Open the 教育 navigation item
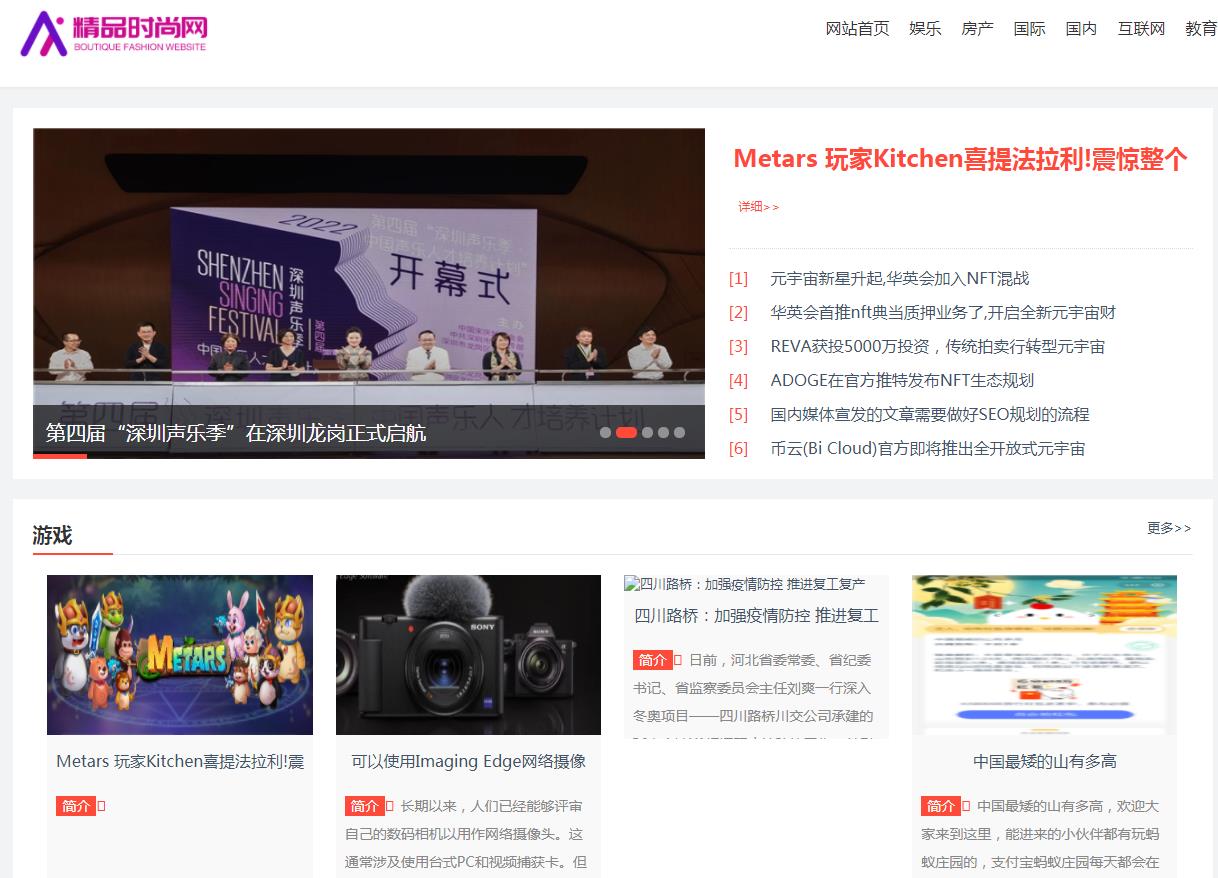Image resolution: width=1218 pixels, height=878 pixels. [x=1201, y=29]
